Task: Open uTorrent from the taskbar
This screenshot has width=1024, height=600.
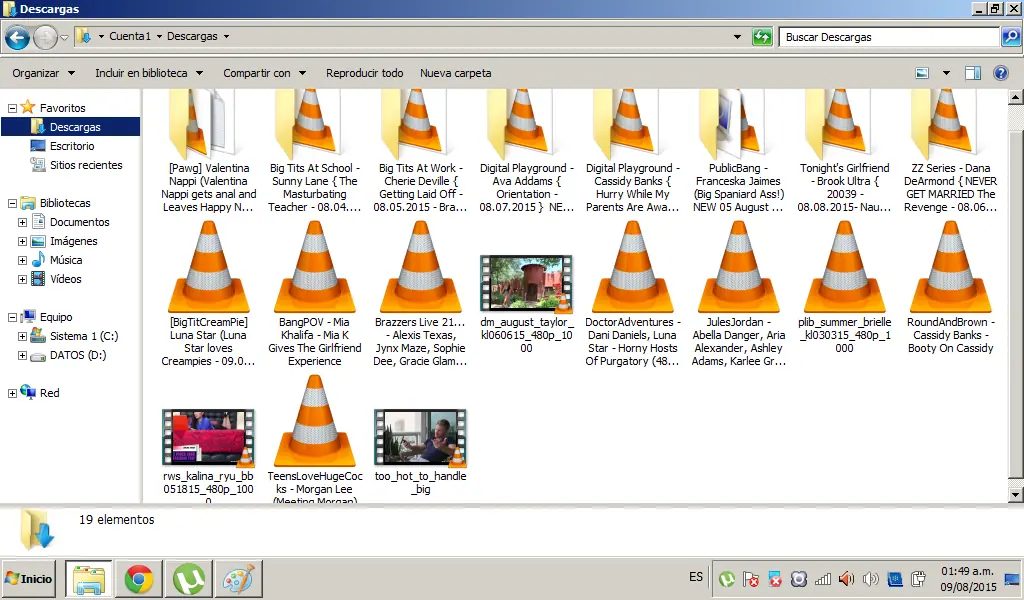Action: 189,578
